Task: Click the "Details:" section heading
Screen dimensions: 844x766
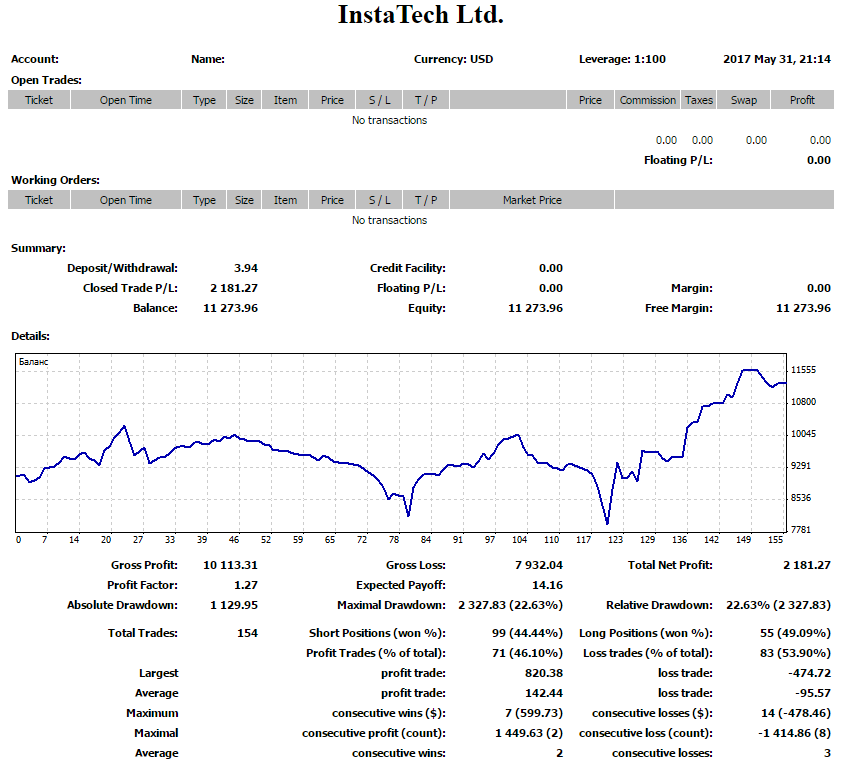Action: point(30,336)
